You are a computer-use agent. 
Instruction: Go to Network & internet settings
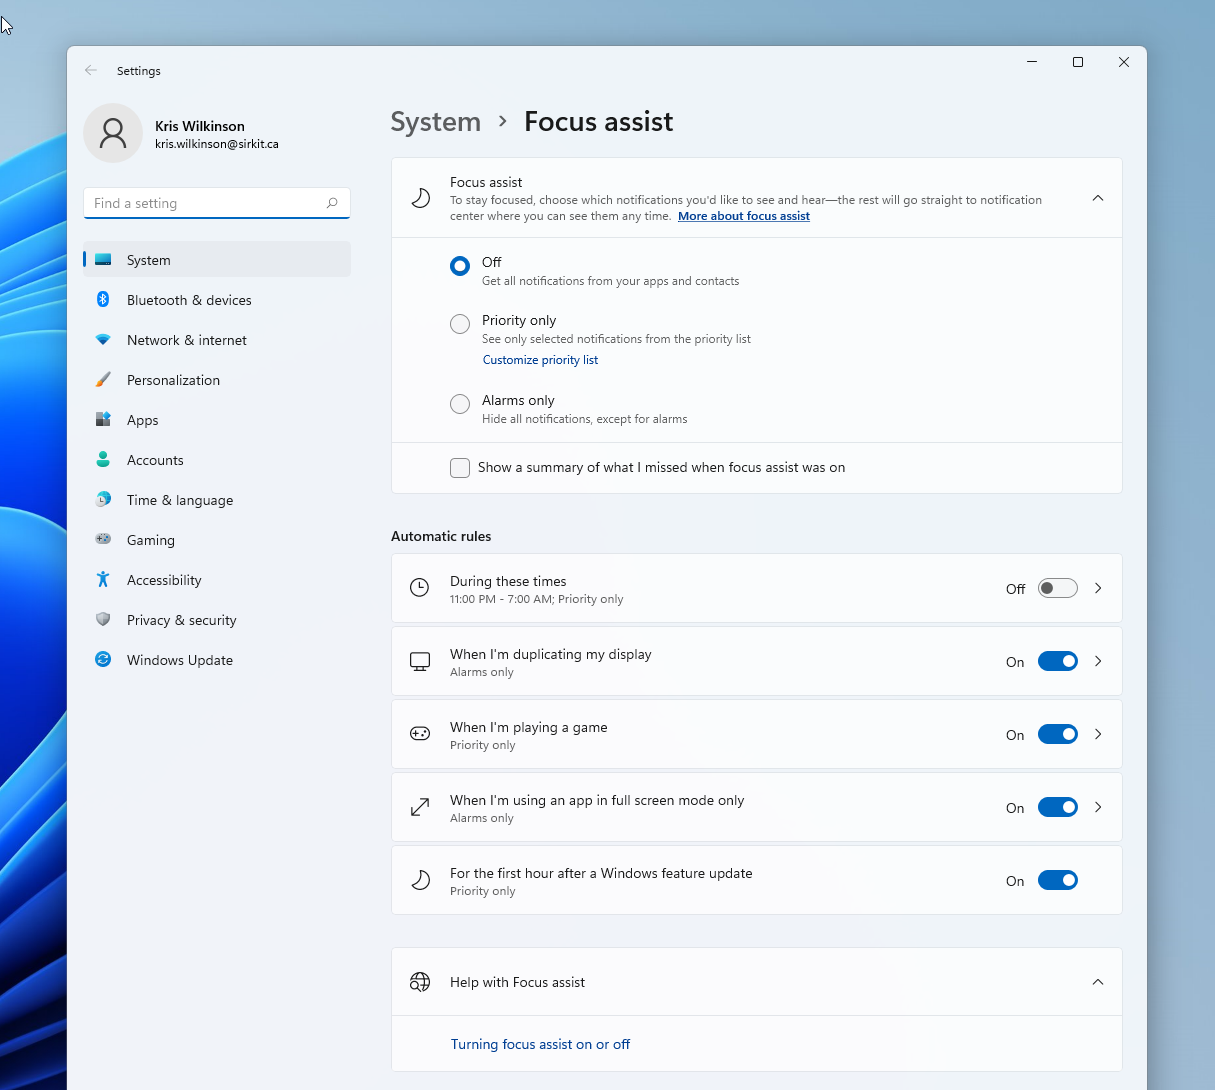coord(217,340)
